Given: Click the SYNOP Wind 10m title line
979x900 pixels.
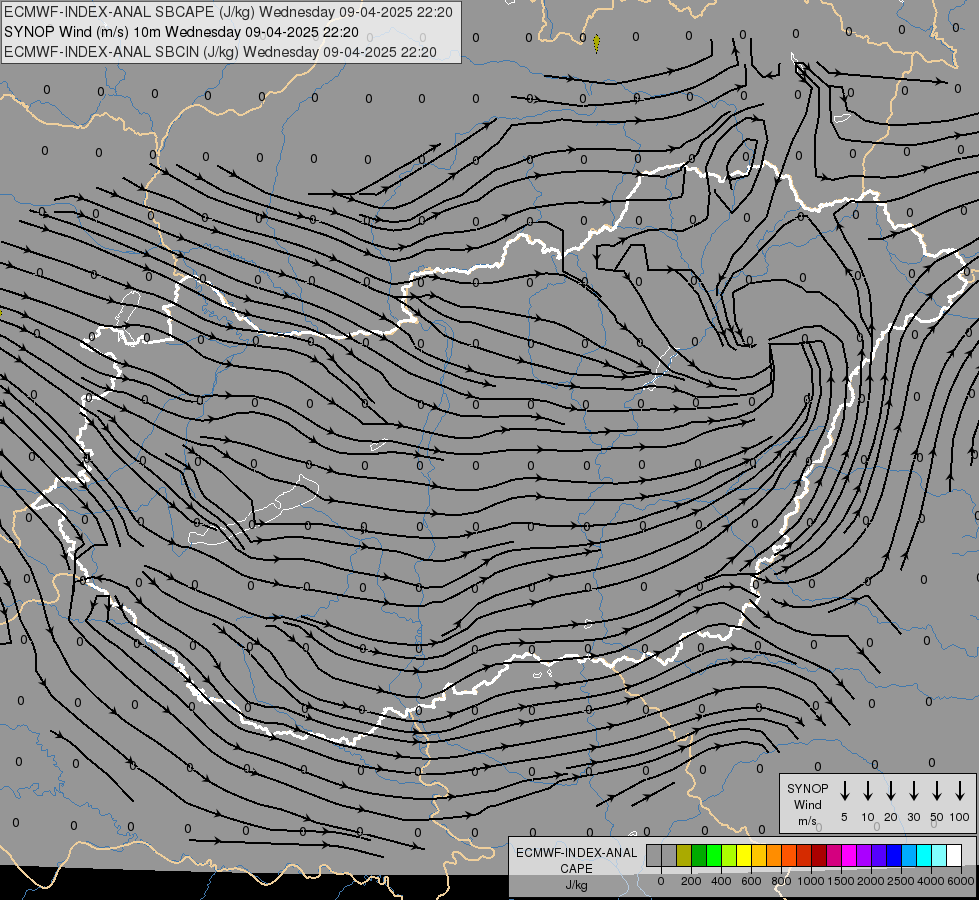Looking at the screenshot, I should pos(181,32).
